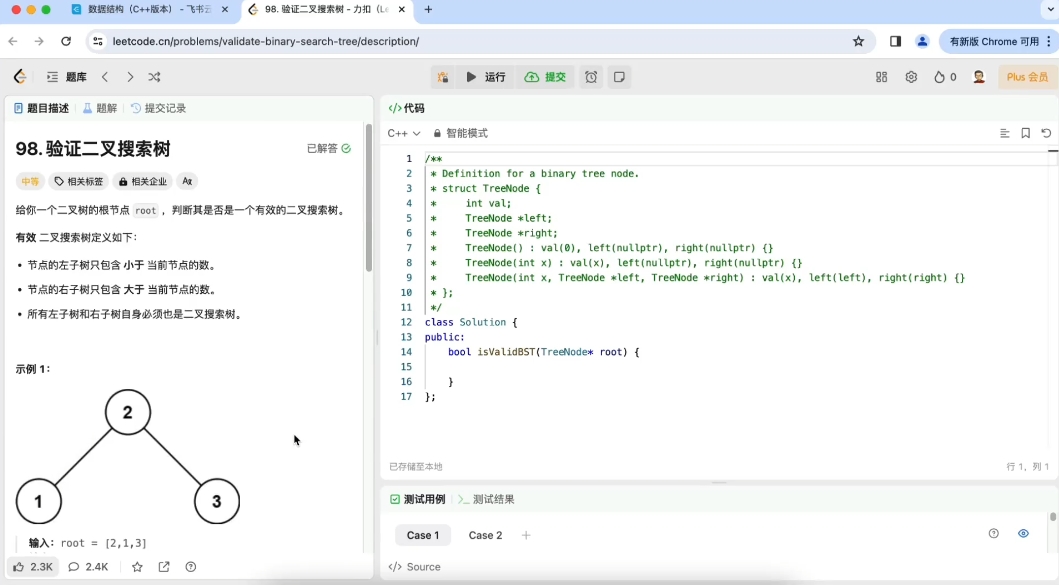1059x585 pixels.
Task: Click the 2.3K like counter
Action: (x=33, y=567)
